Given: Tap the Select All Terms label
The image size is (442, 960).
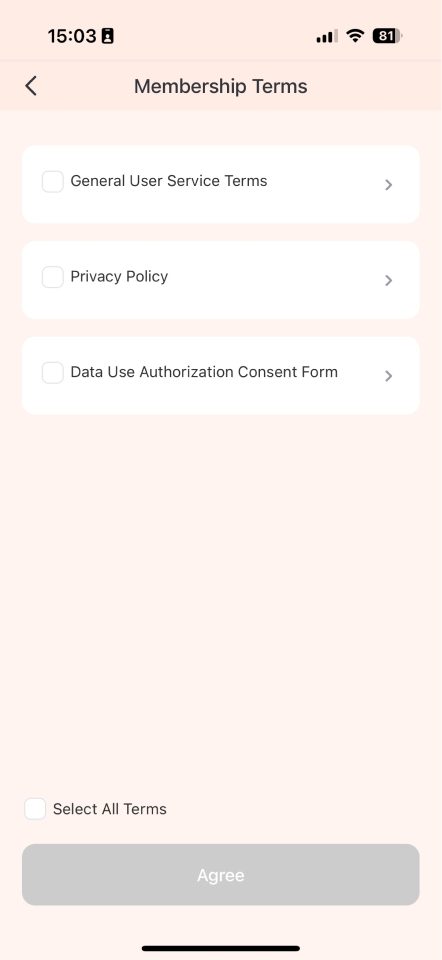Looking at the screenshot, I should [x=110, y=809].
